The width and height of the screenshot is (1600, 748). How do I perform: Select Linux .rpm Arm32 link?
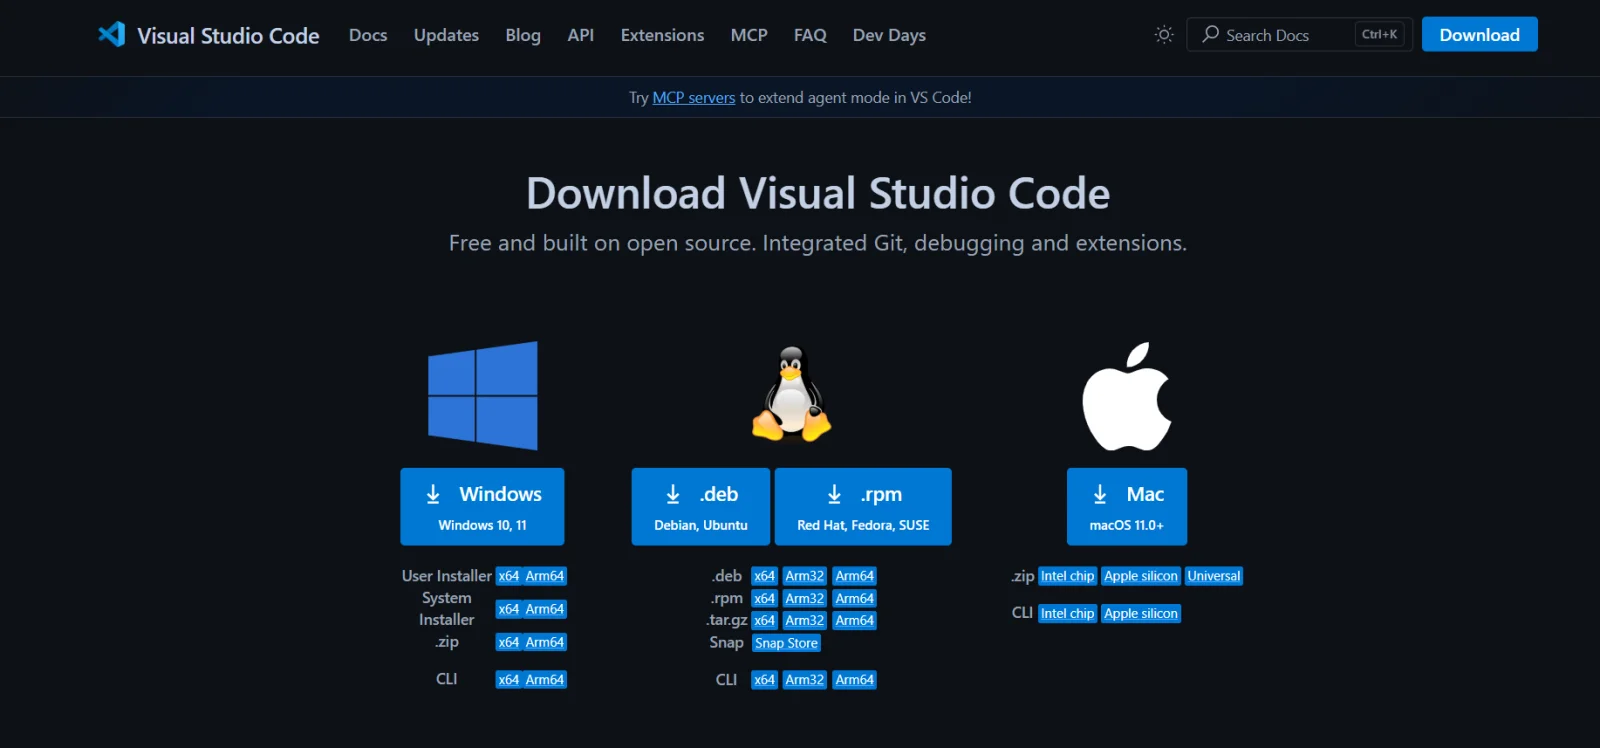805,598
